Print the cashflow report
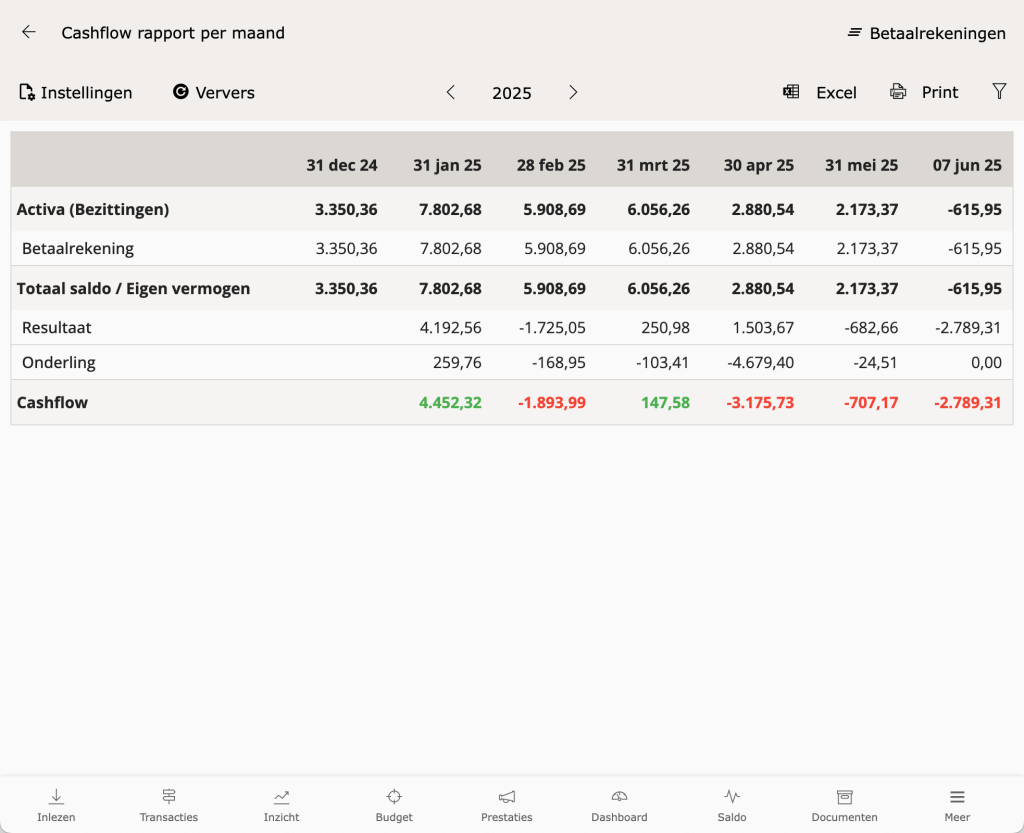Viewport: 1024px width, 833px height. (924, 92)
